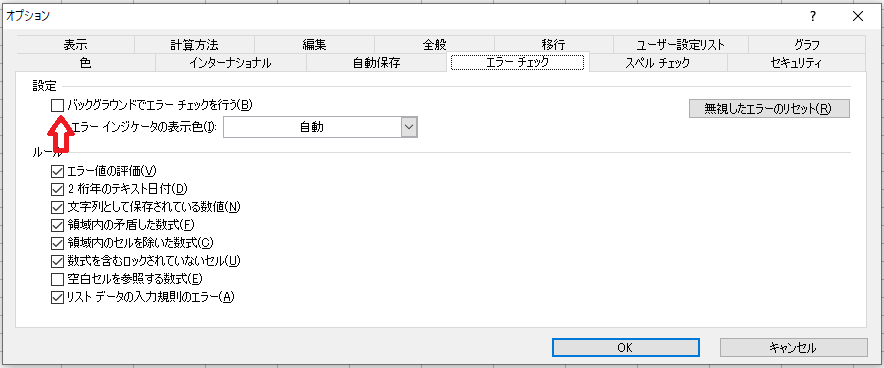
Task: Uncheck 数式を含むロックされていないセル rule
Action: tap(57, 261)
